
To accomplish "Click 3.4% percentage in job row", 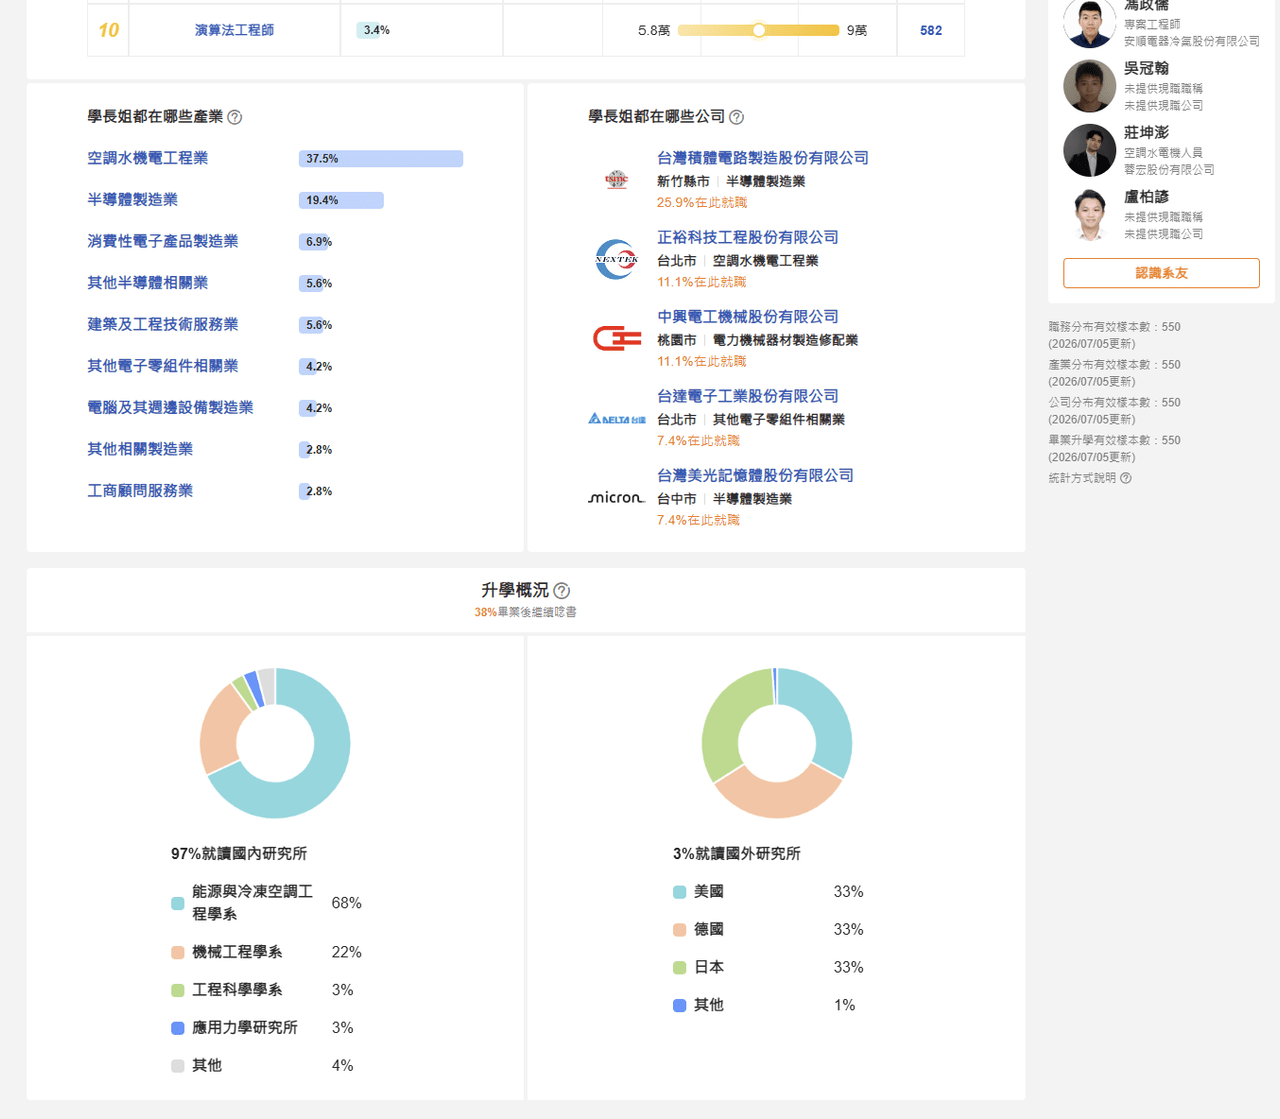I will pyautogui.click(x=377, y=30).
